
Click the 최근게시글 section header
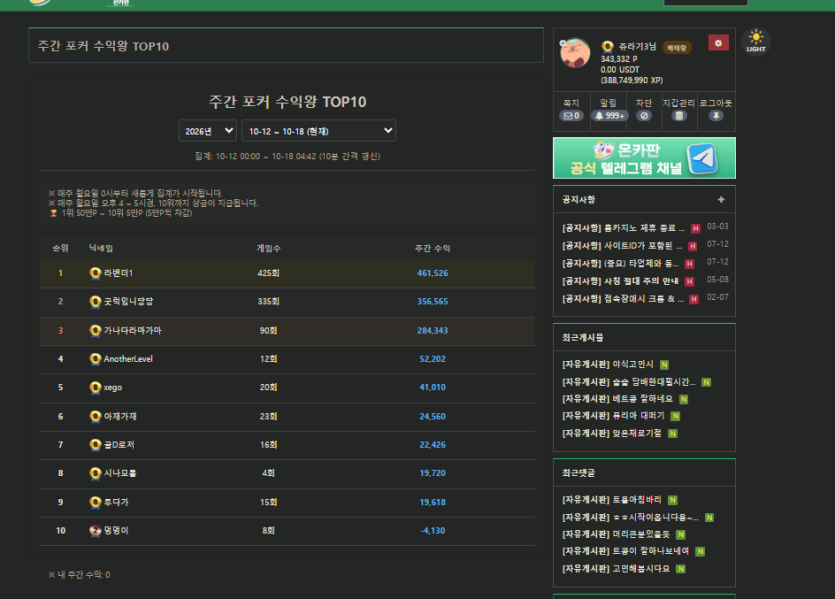[583, 338]
